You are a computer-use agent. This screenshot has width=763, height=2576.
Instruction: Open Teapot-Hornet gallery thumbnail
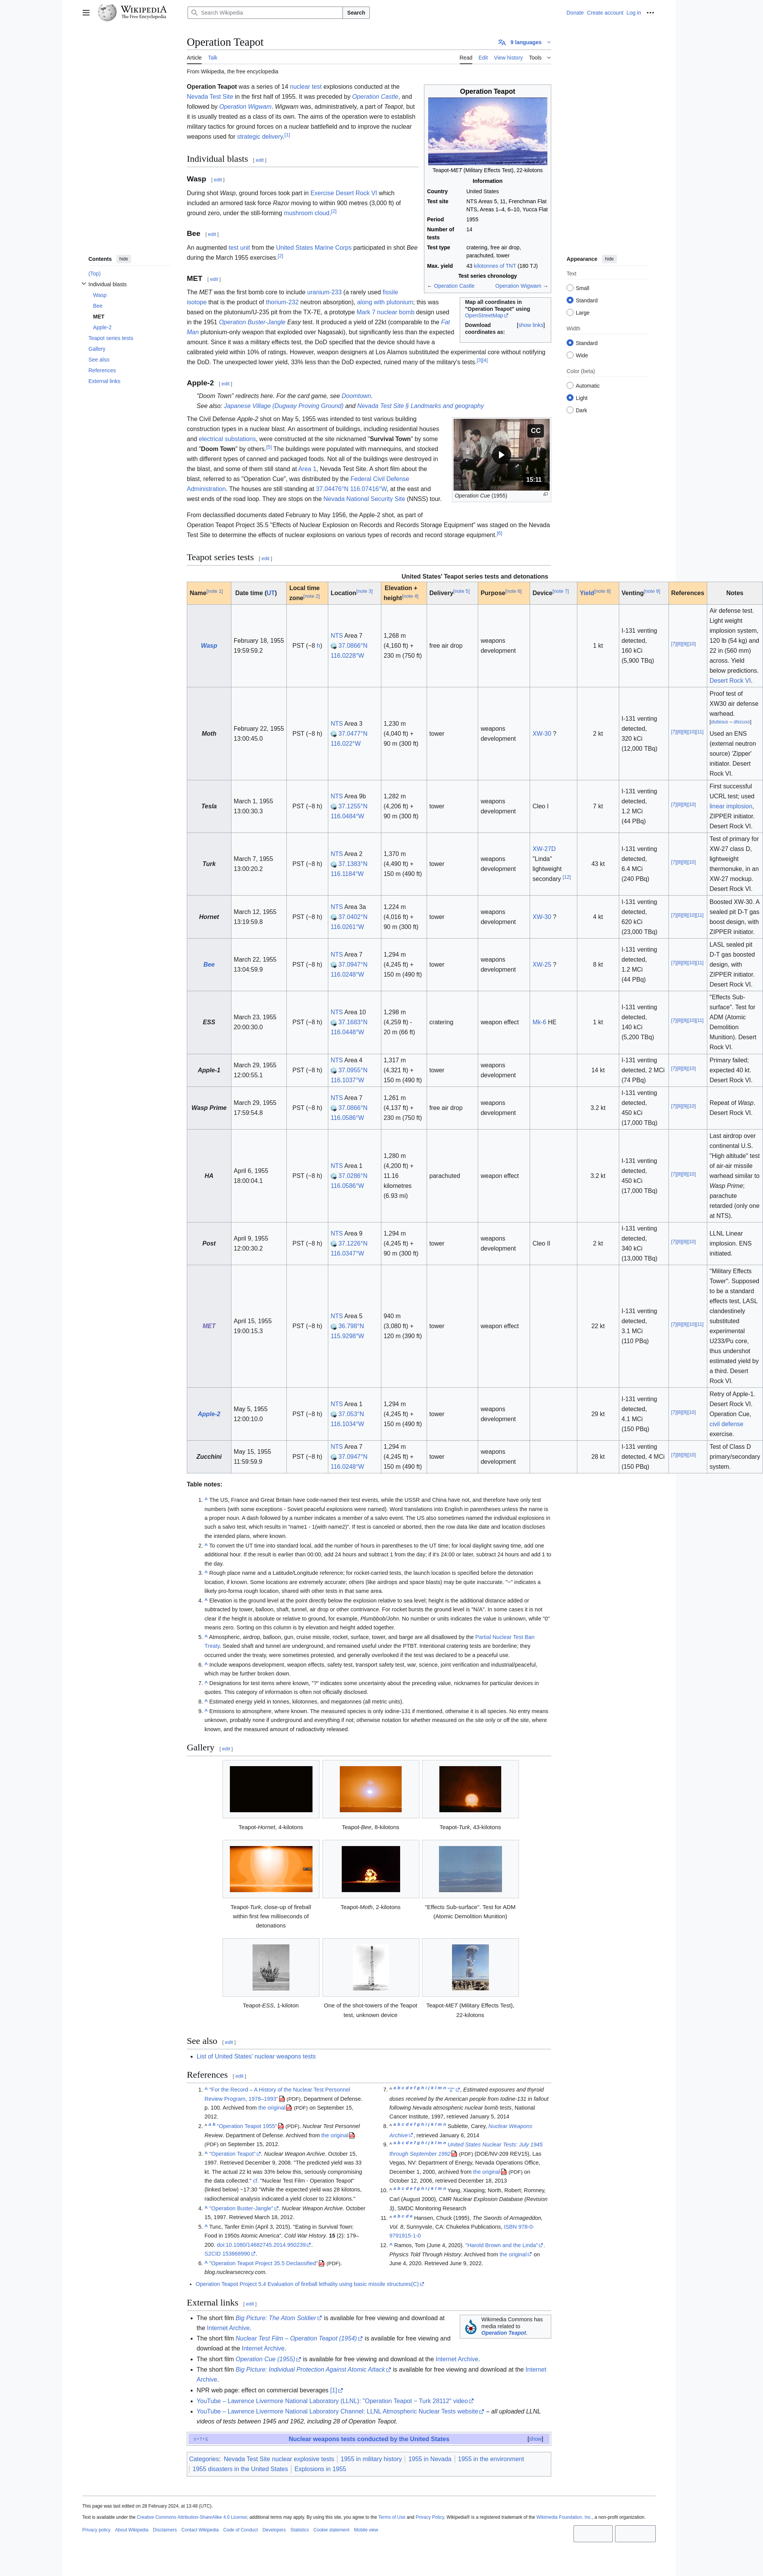point(271,1790)
